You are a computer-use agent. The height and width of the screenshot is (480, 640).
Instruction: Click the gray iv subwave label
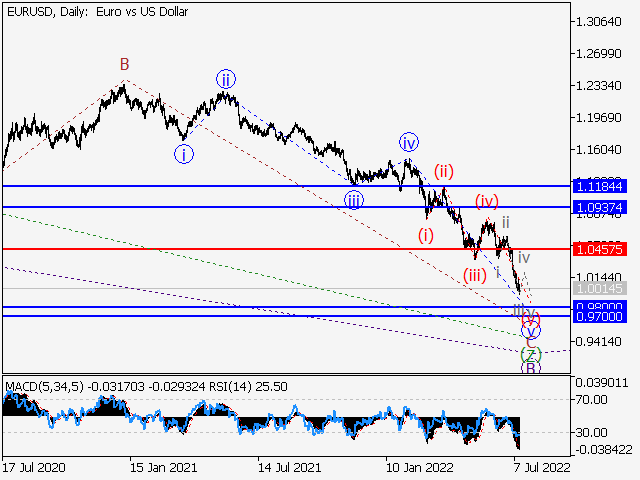[x=524, y=258]
